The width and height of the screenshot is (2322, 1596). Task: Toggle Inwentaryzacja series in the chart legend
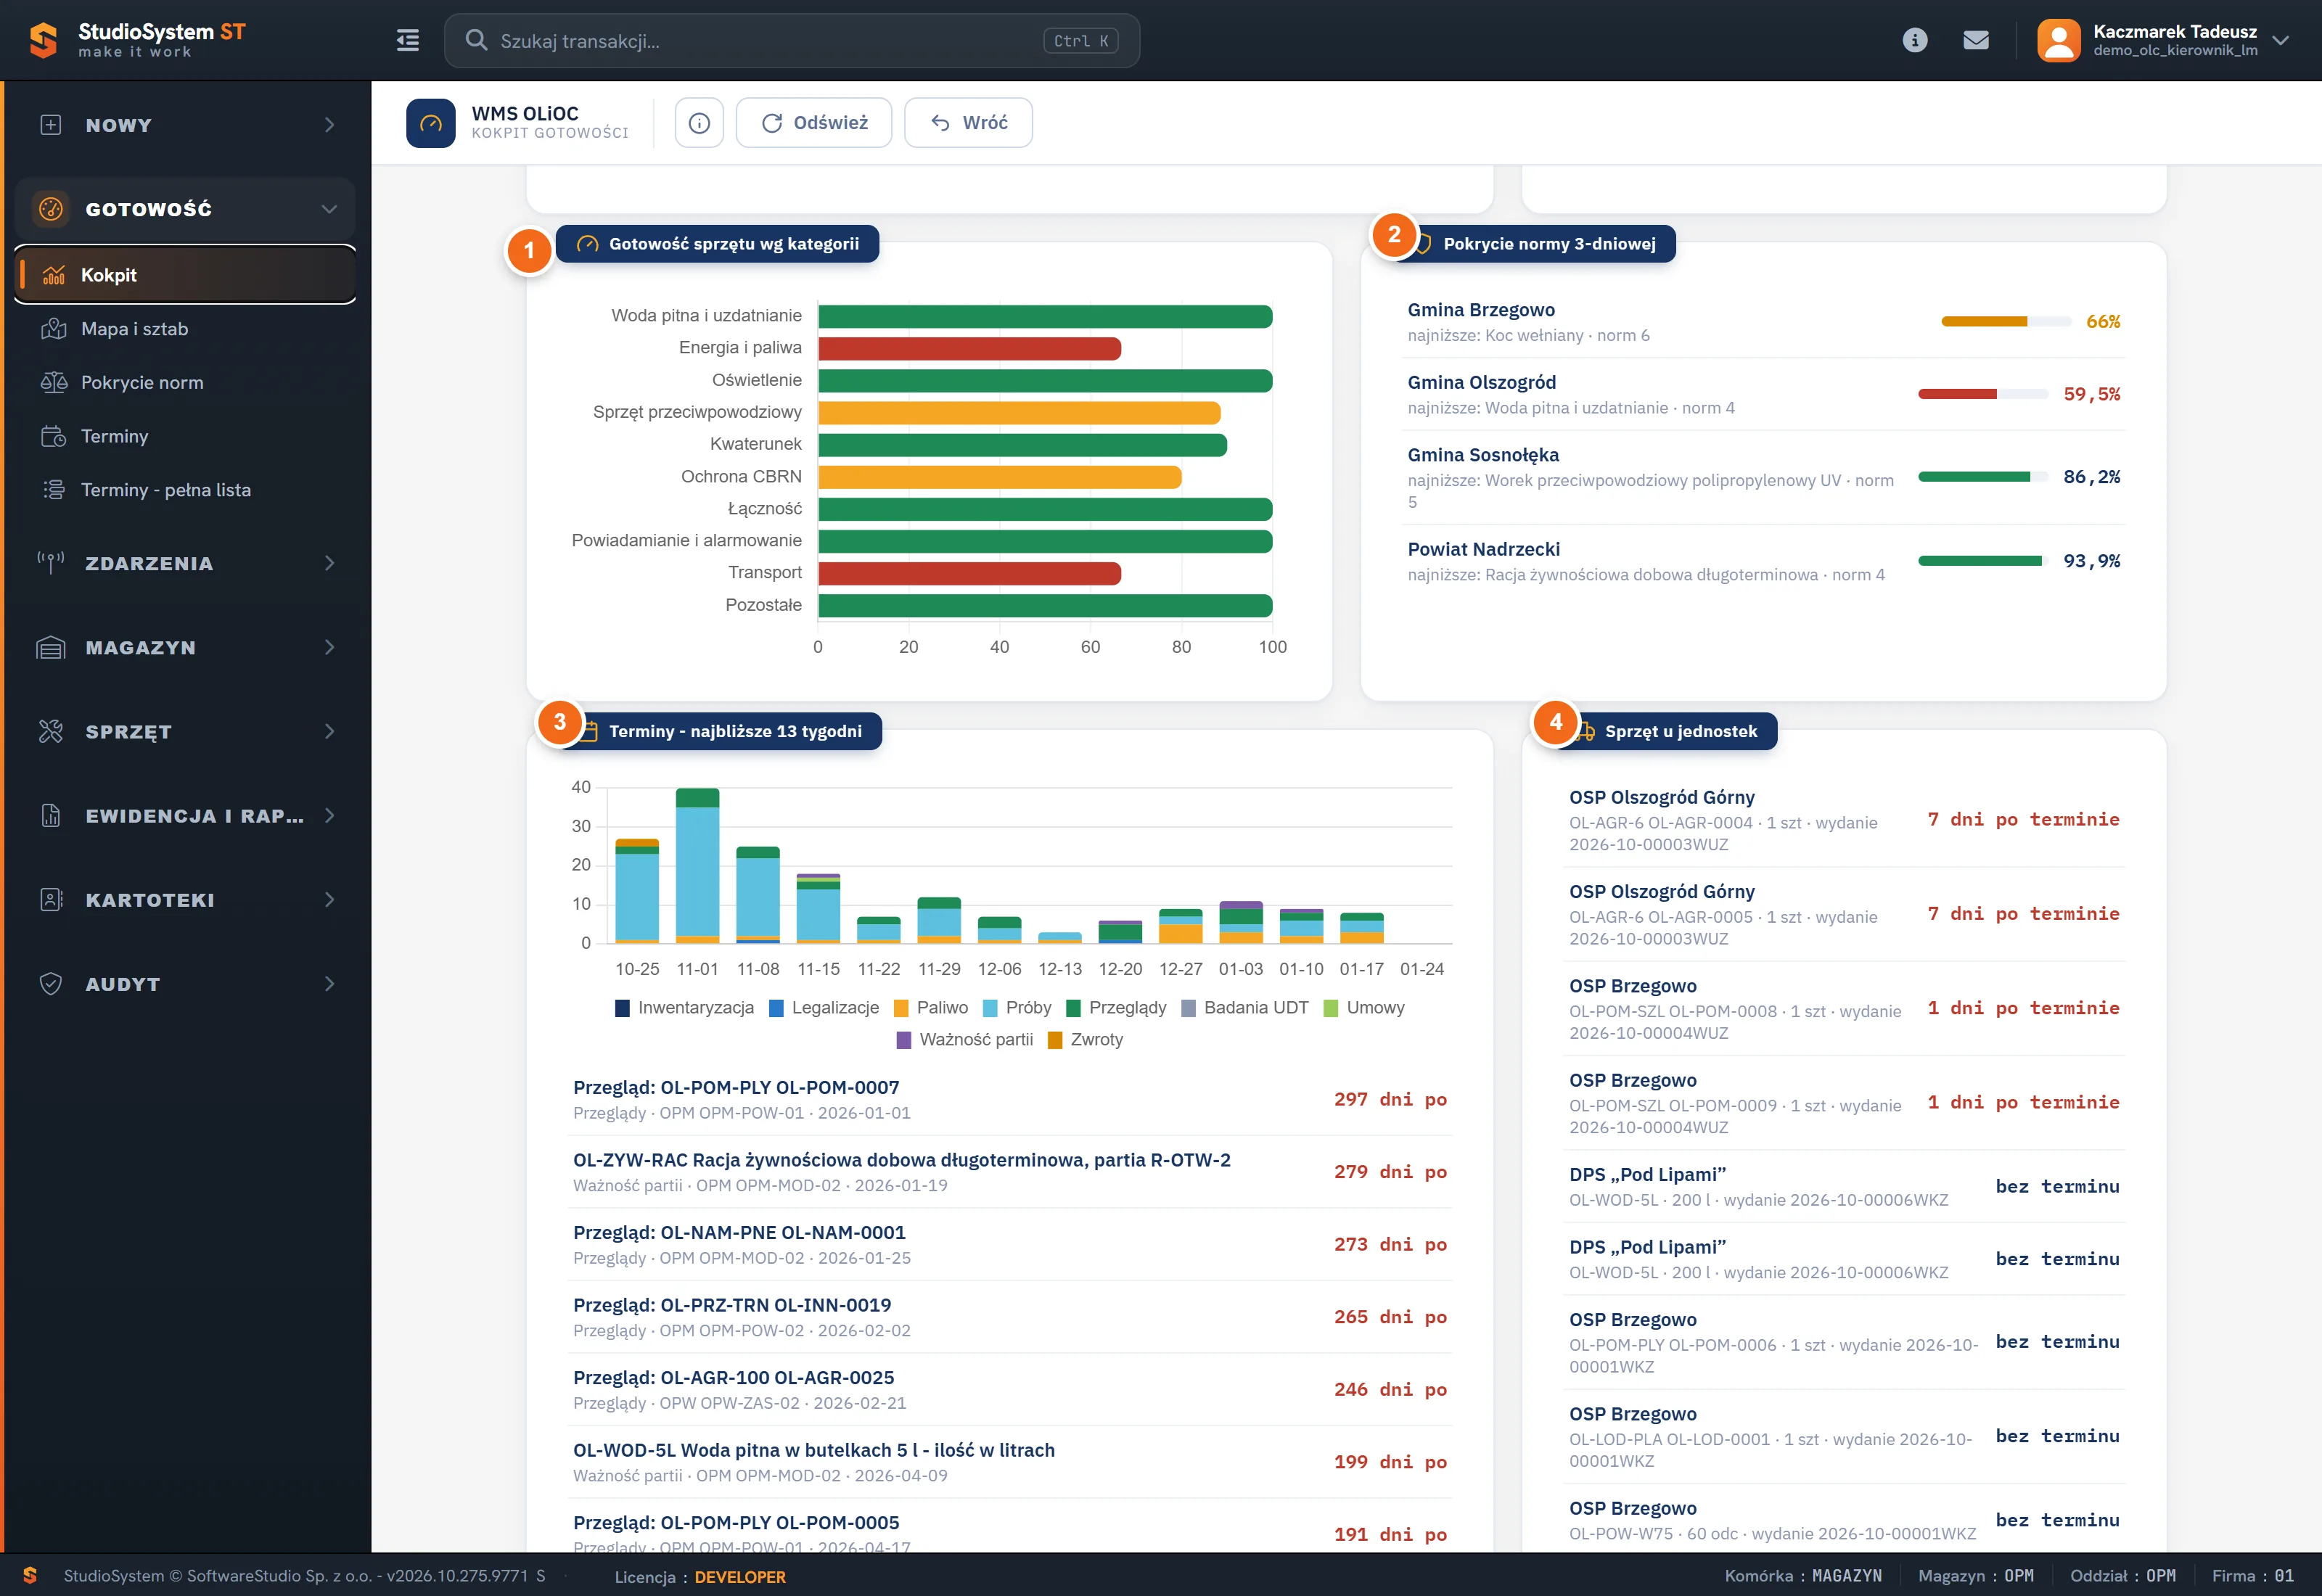(x=685, y=1008)
